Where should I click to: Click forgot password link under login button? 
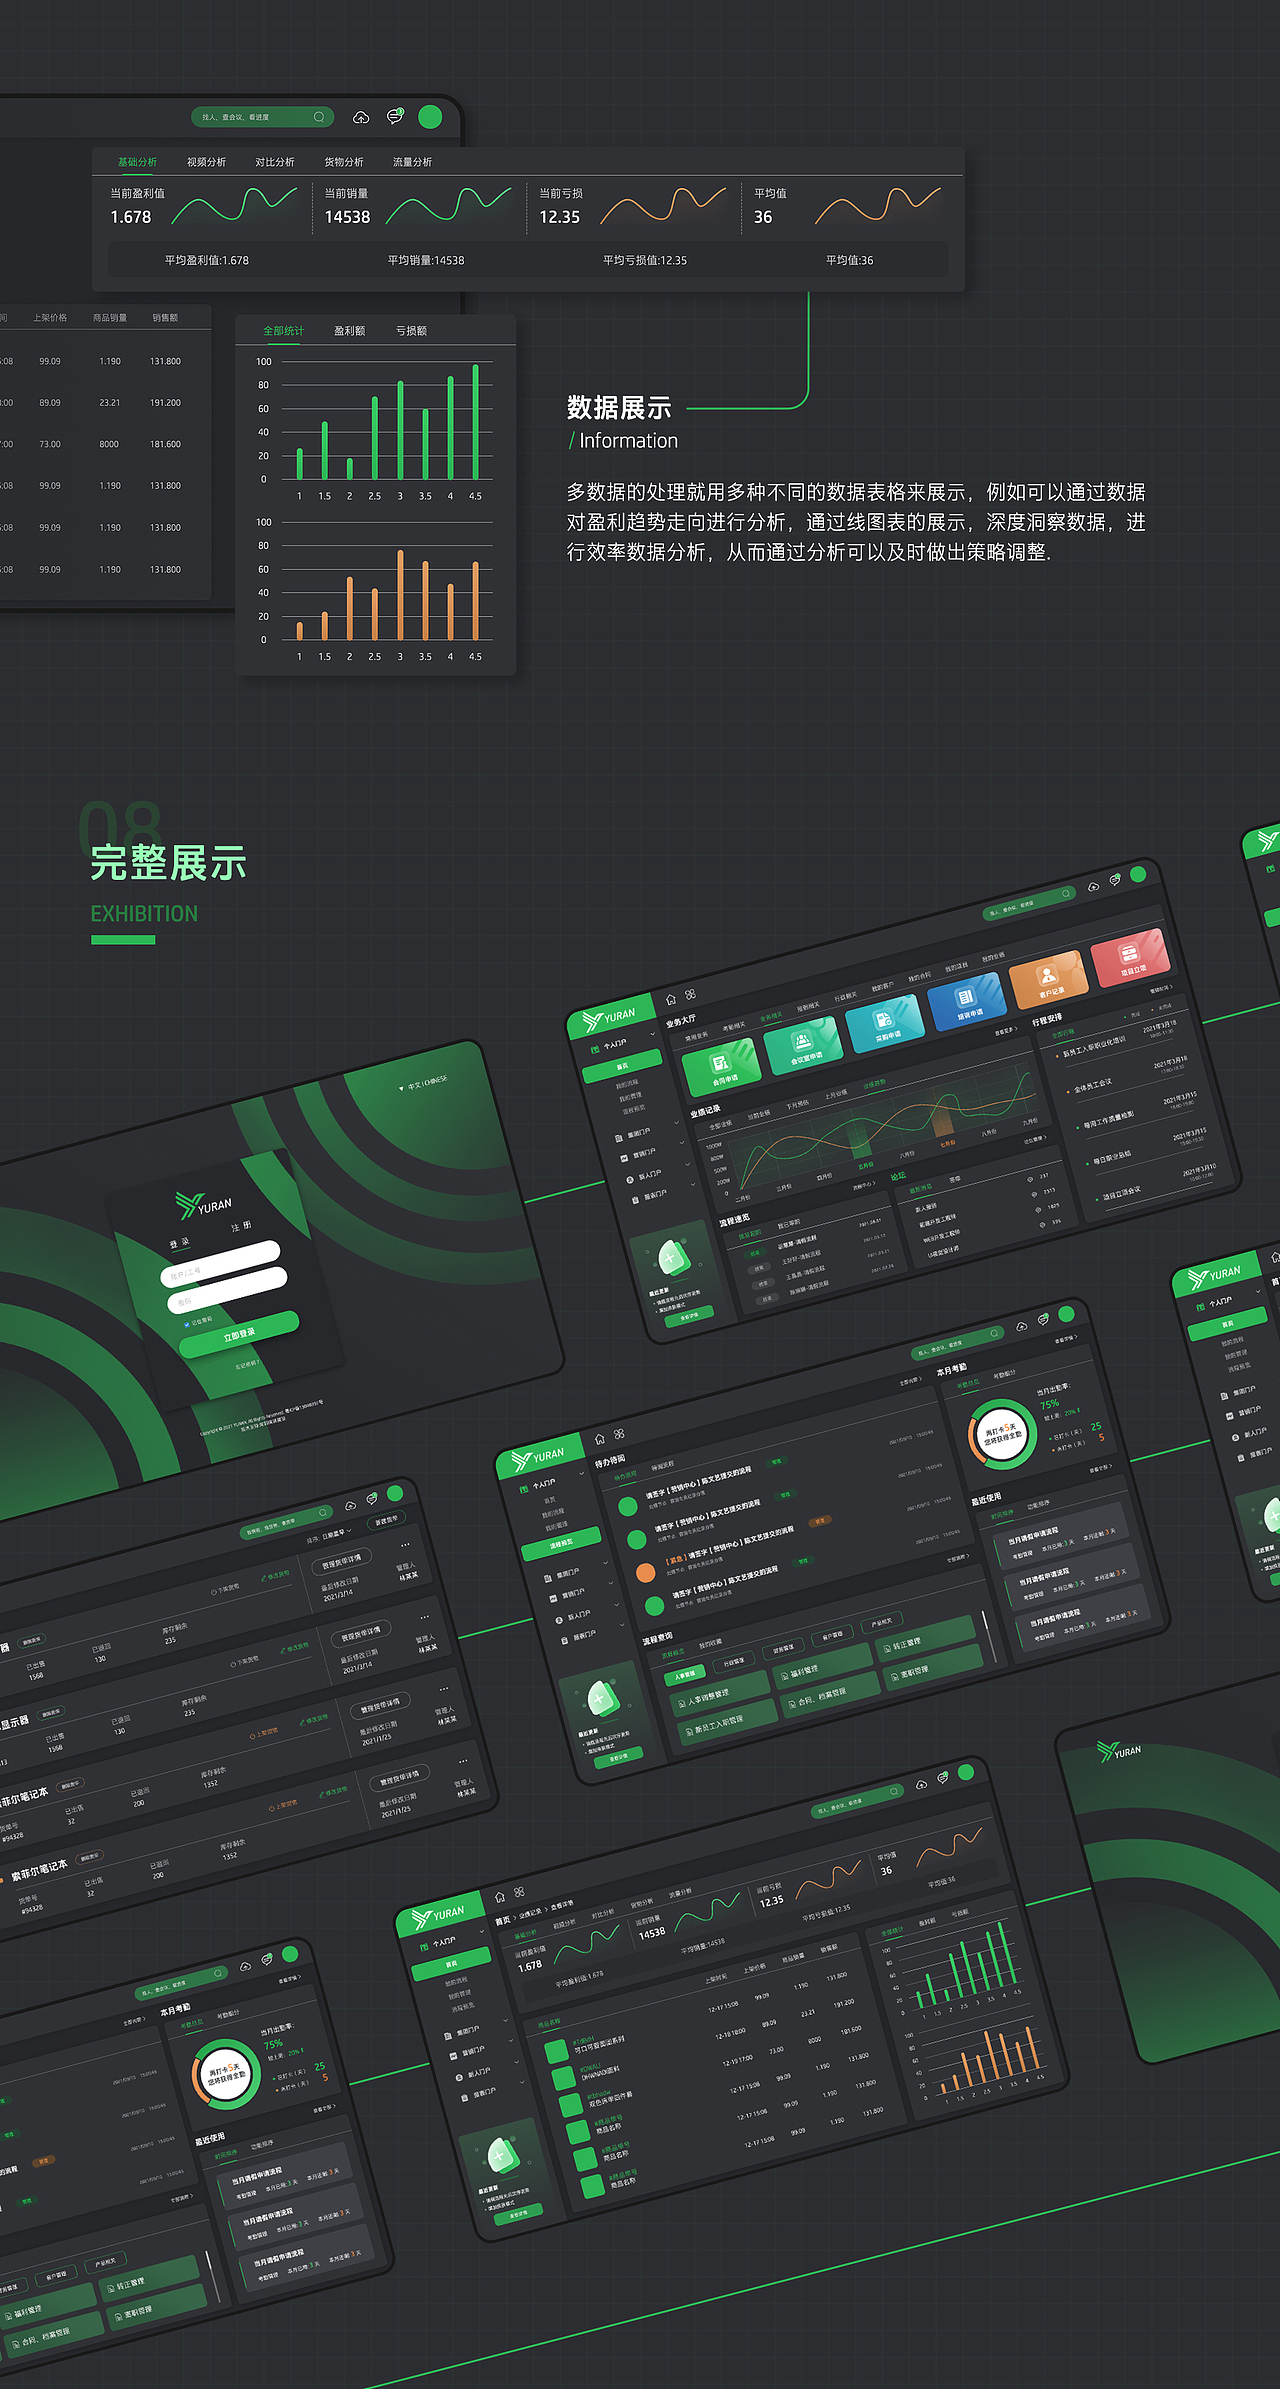click(x=247, y=1363)
